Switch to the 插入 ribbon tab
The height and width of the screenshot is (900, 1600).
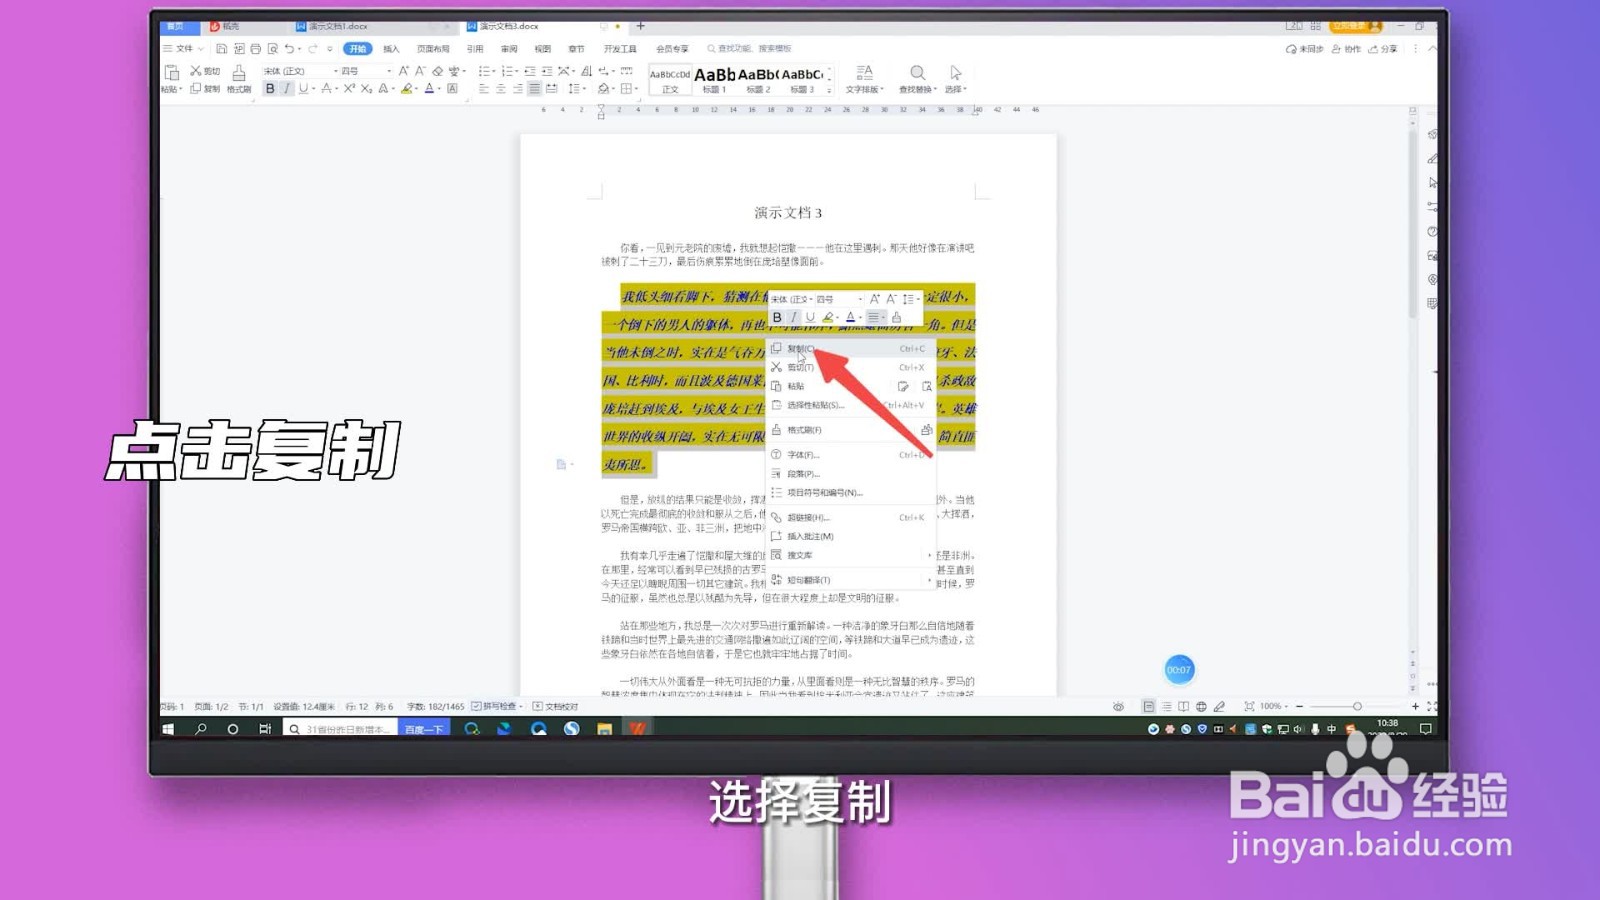click(391, 48)
